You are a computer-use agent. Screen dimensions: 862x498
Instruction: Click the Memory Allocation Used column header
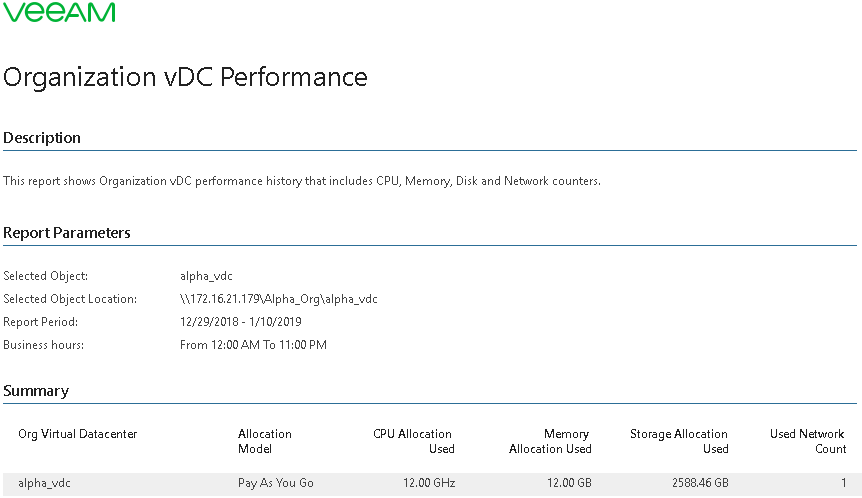[550, 441]
